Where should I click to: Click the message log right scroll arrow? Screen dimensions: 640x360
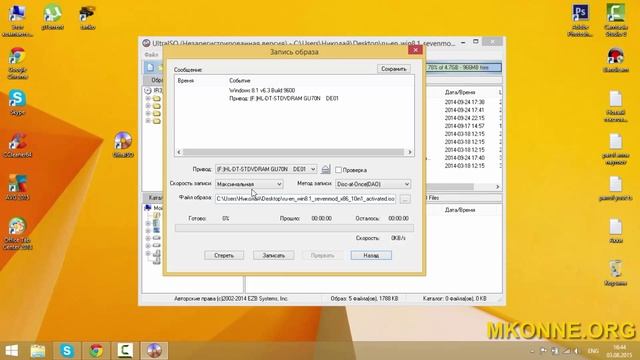click(x=410, y=152)
